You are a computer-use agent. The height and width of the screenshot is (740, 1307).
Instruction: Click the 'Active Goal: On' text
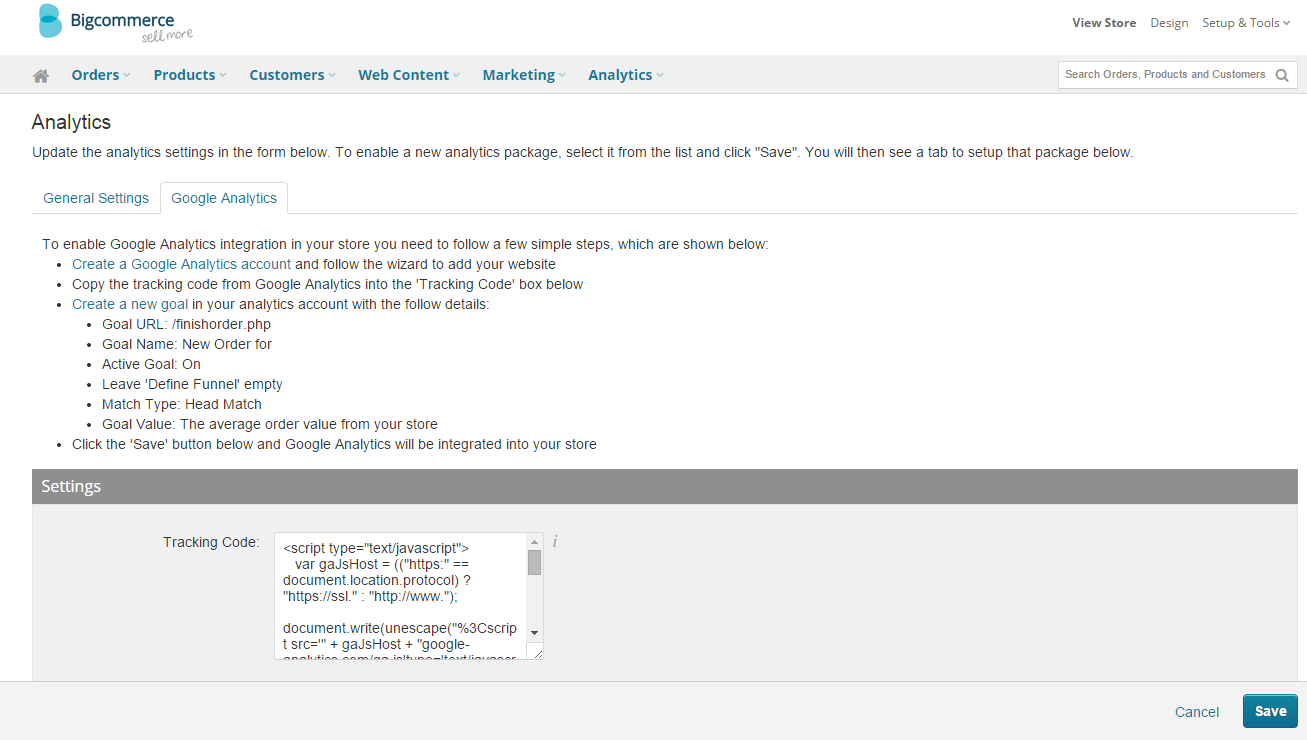pyautogui.click(x=151, y=364)
